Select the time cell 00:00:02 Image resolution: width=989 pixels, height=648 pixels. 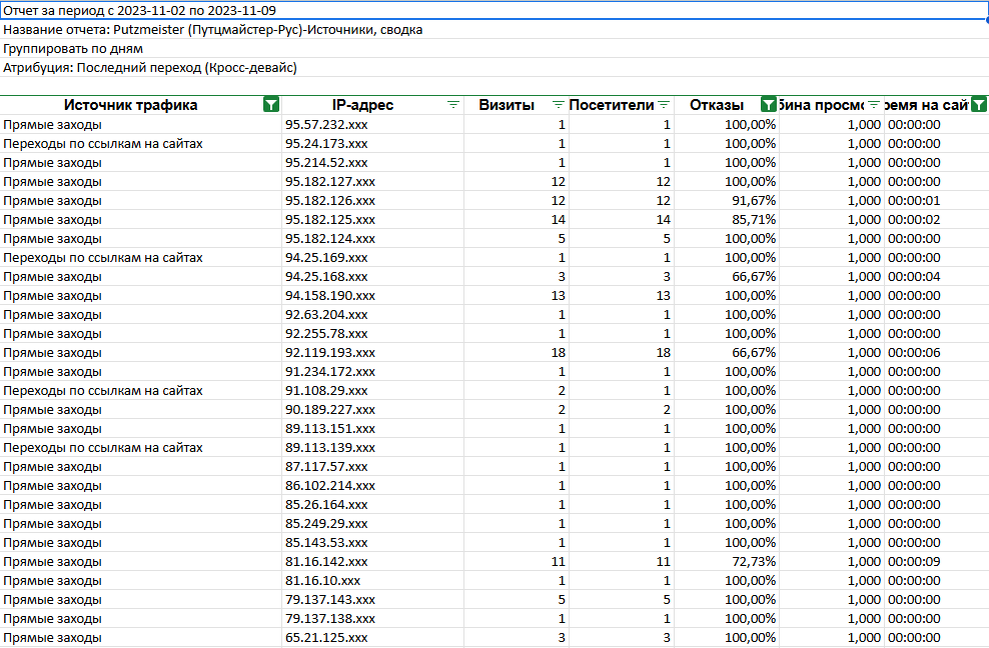(936, 220)
